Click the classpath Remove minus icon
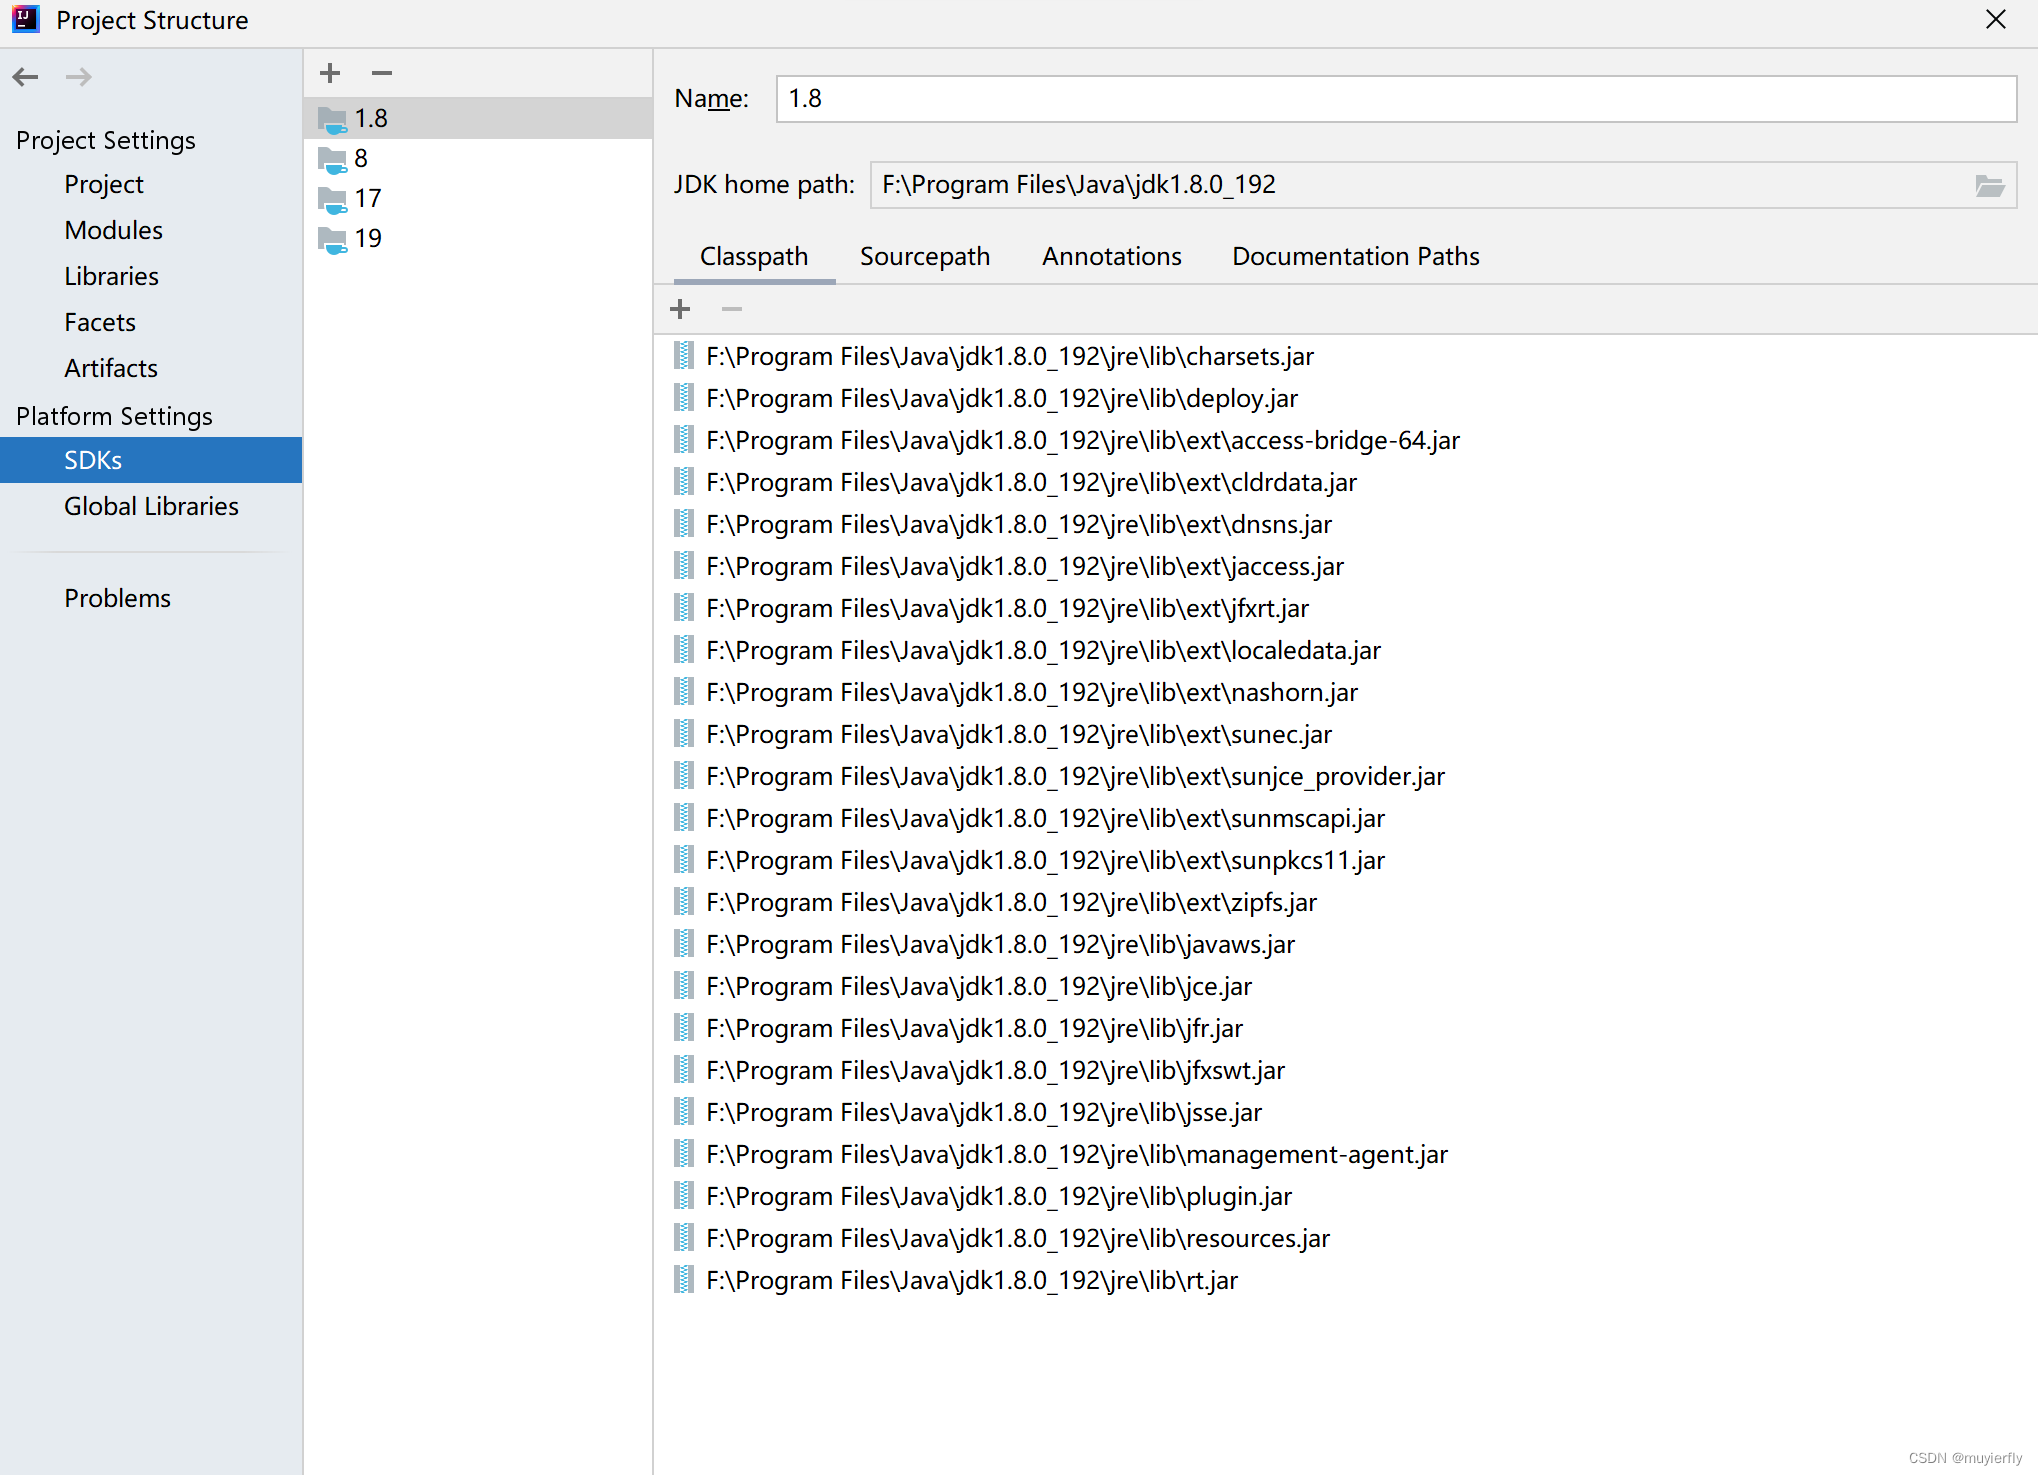The image size is (2038, 1475). pyautogui.click(x=731, y=309)
